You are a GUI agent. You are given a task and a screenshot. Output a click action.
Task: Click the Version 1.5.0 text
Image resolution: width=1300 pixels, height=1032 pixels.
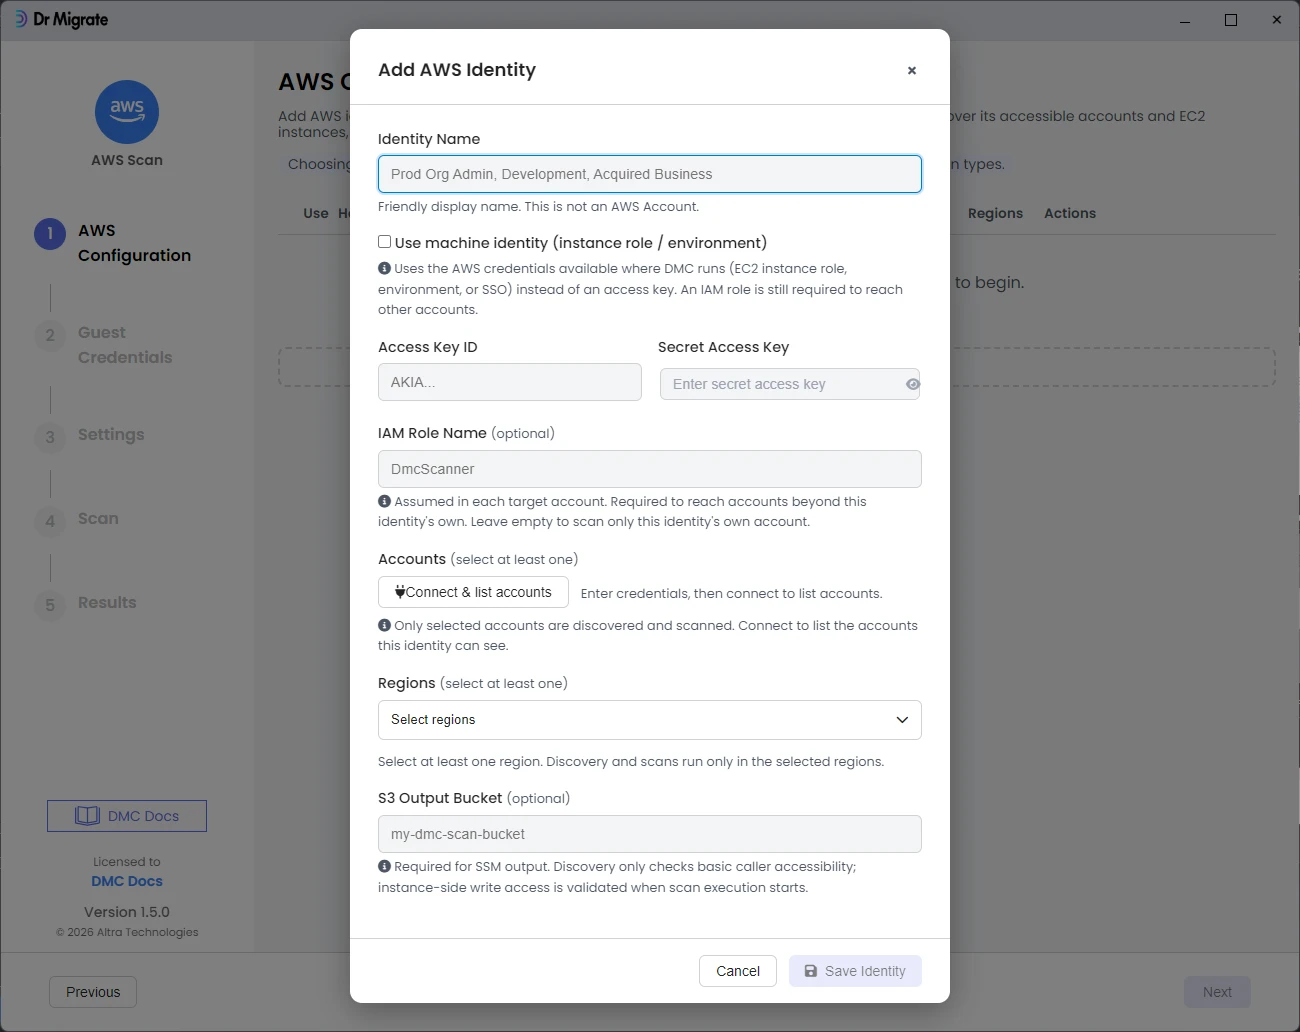[127, 912]
